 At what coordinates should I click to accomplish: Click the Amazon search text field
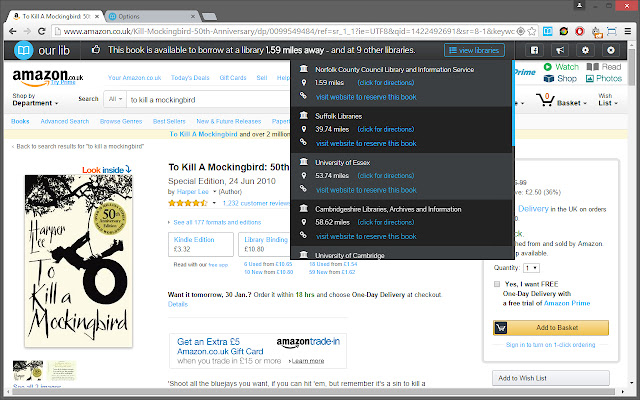(208, 100)
